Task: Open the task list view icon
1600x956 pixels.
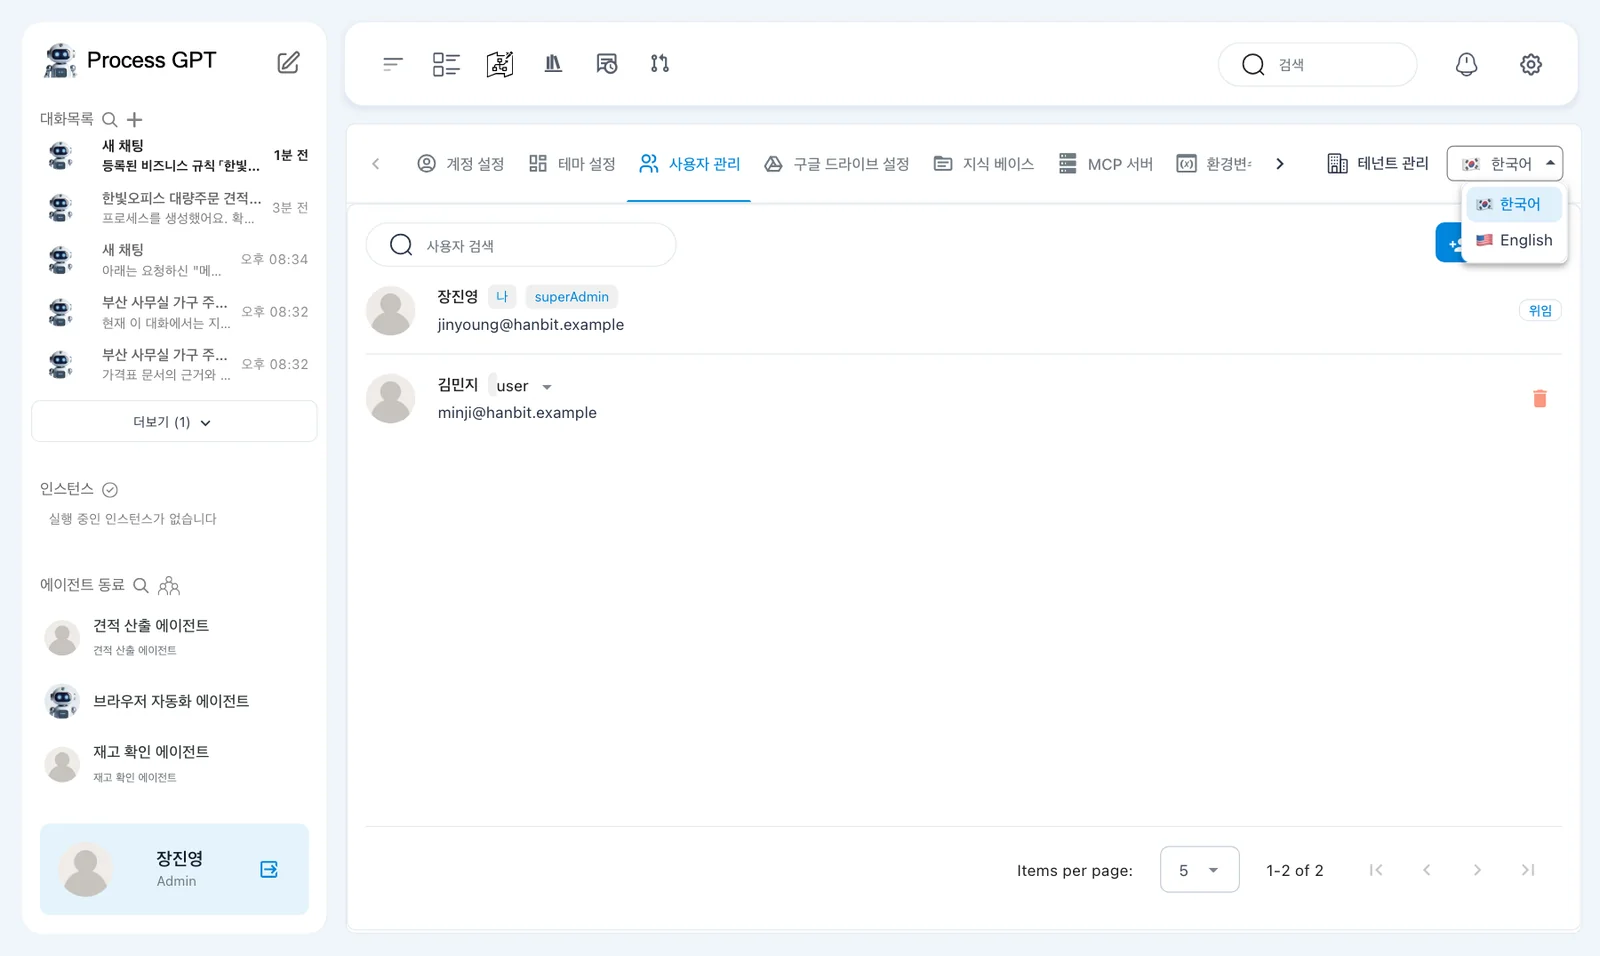Action: 446,64
